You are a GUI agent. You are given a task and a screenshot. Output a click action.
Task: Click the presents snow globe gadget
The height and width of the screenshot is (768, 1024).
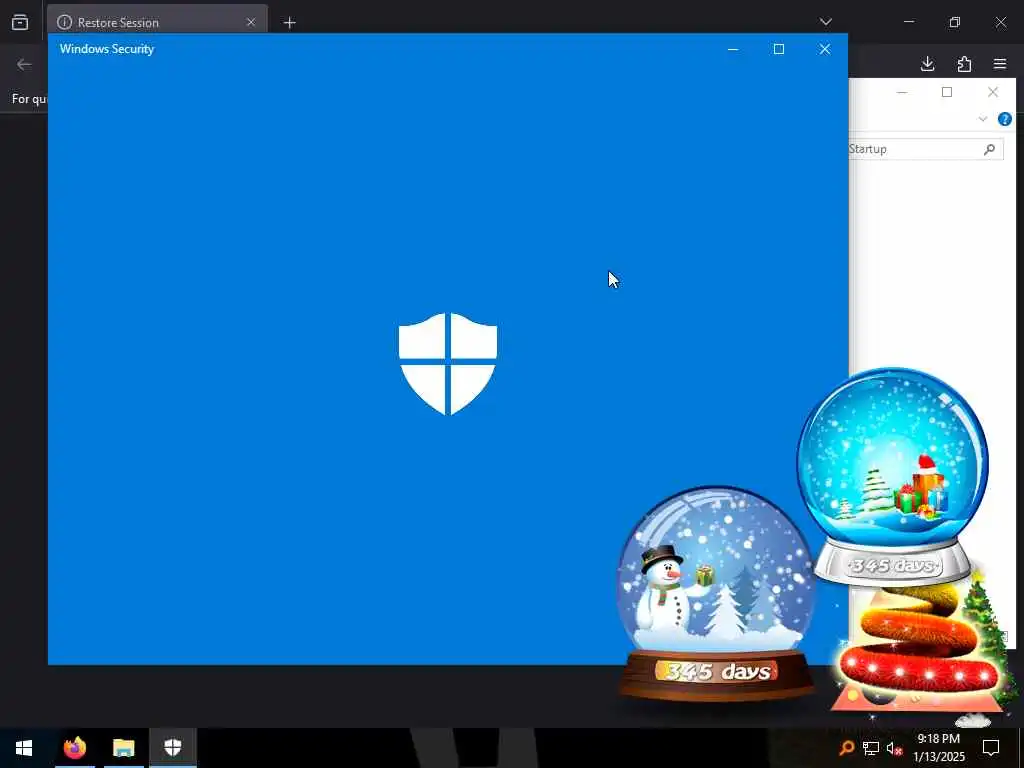pos(893,476)
